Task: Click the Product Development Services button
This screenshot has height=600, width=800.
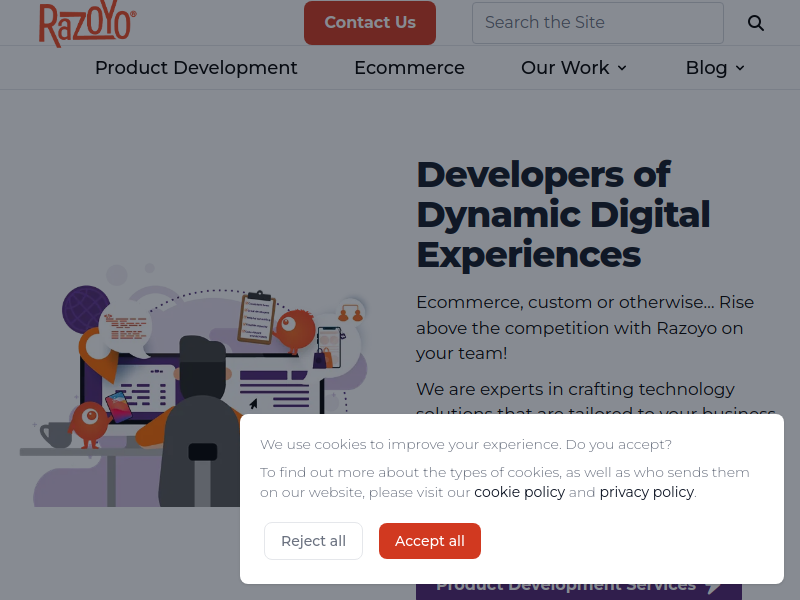Action: click(x=579, y=592)
